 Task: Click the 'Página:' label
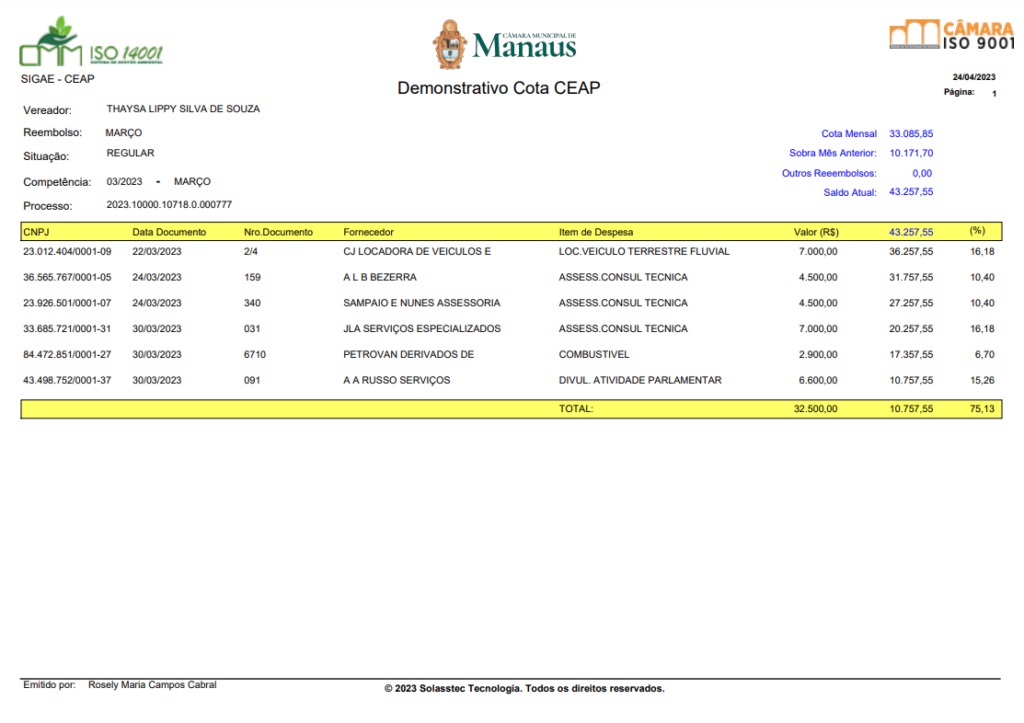point(959,92)
